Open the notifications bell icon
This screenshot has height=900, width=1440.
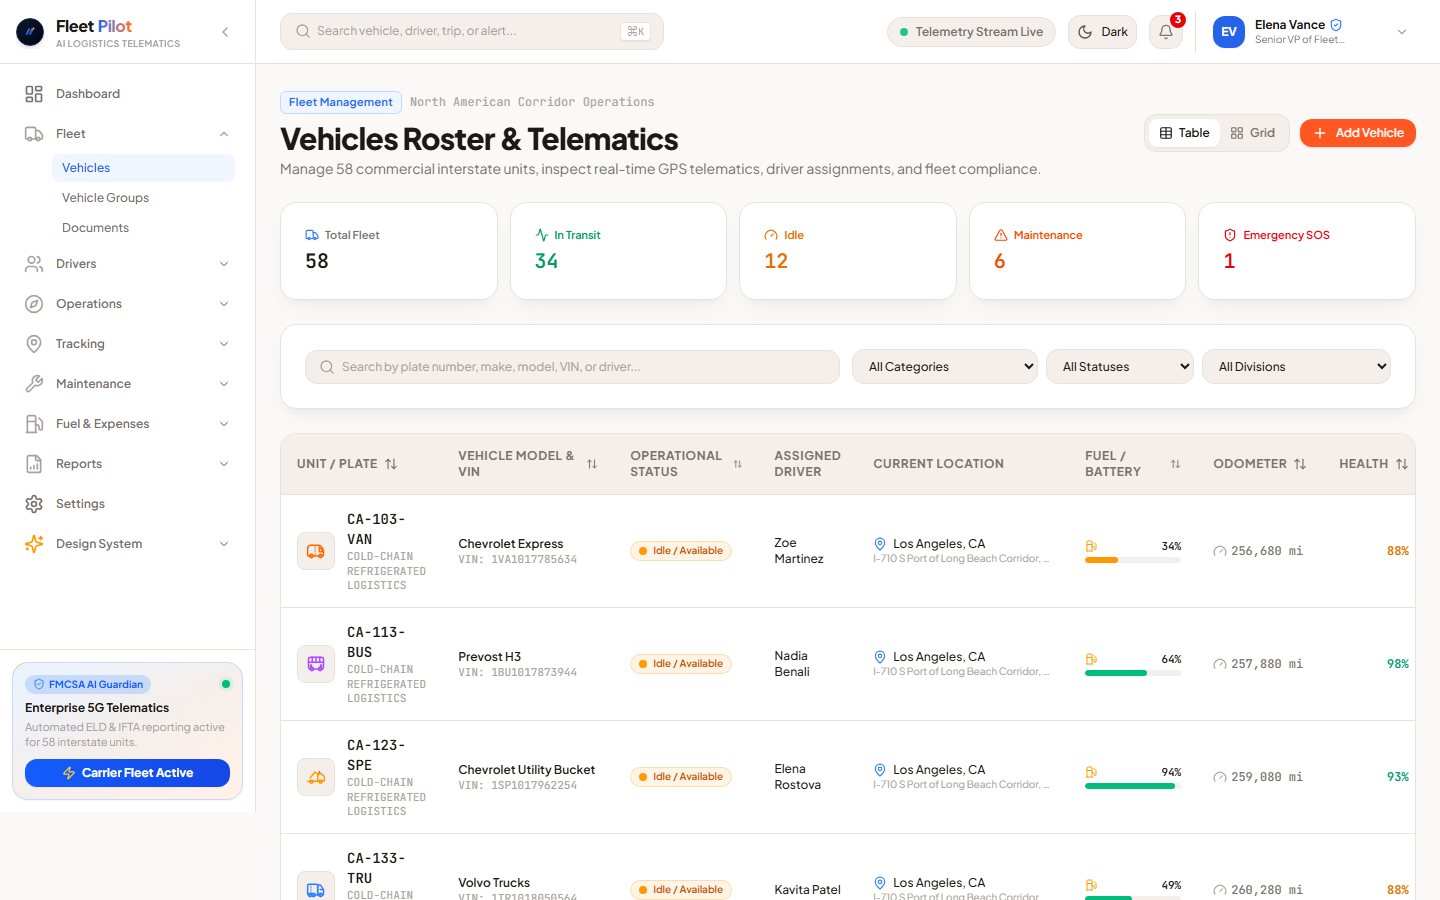coord(1166,32)
